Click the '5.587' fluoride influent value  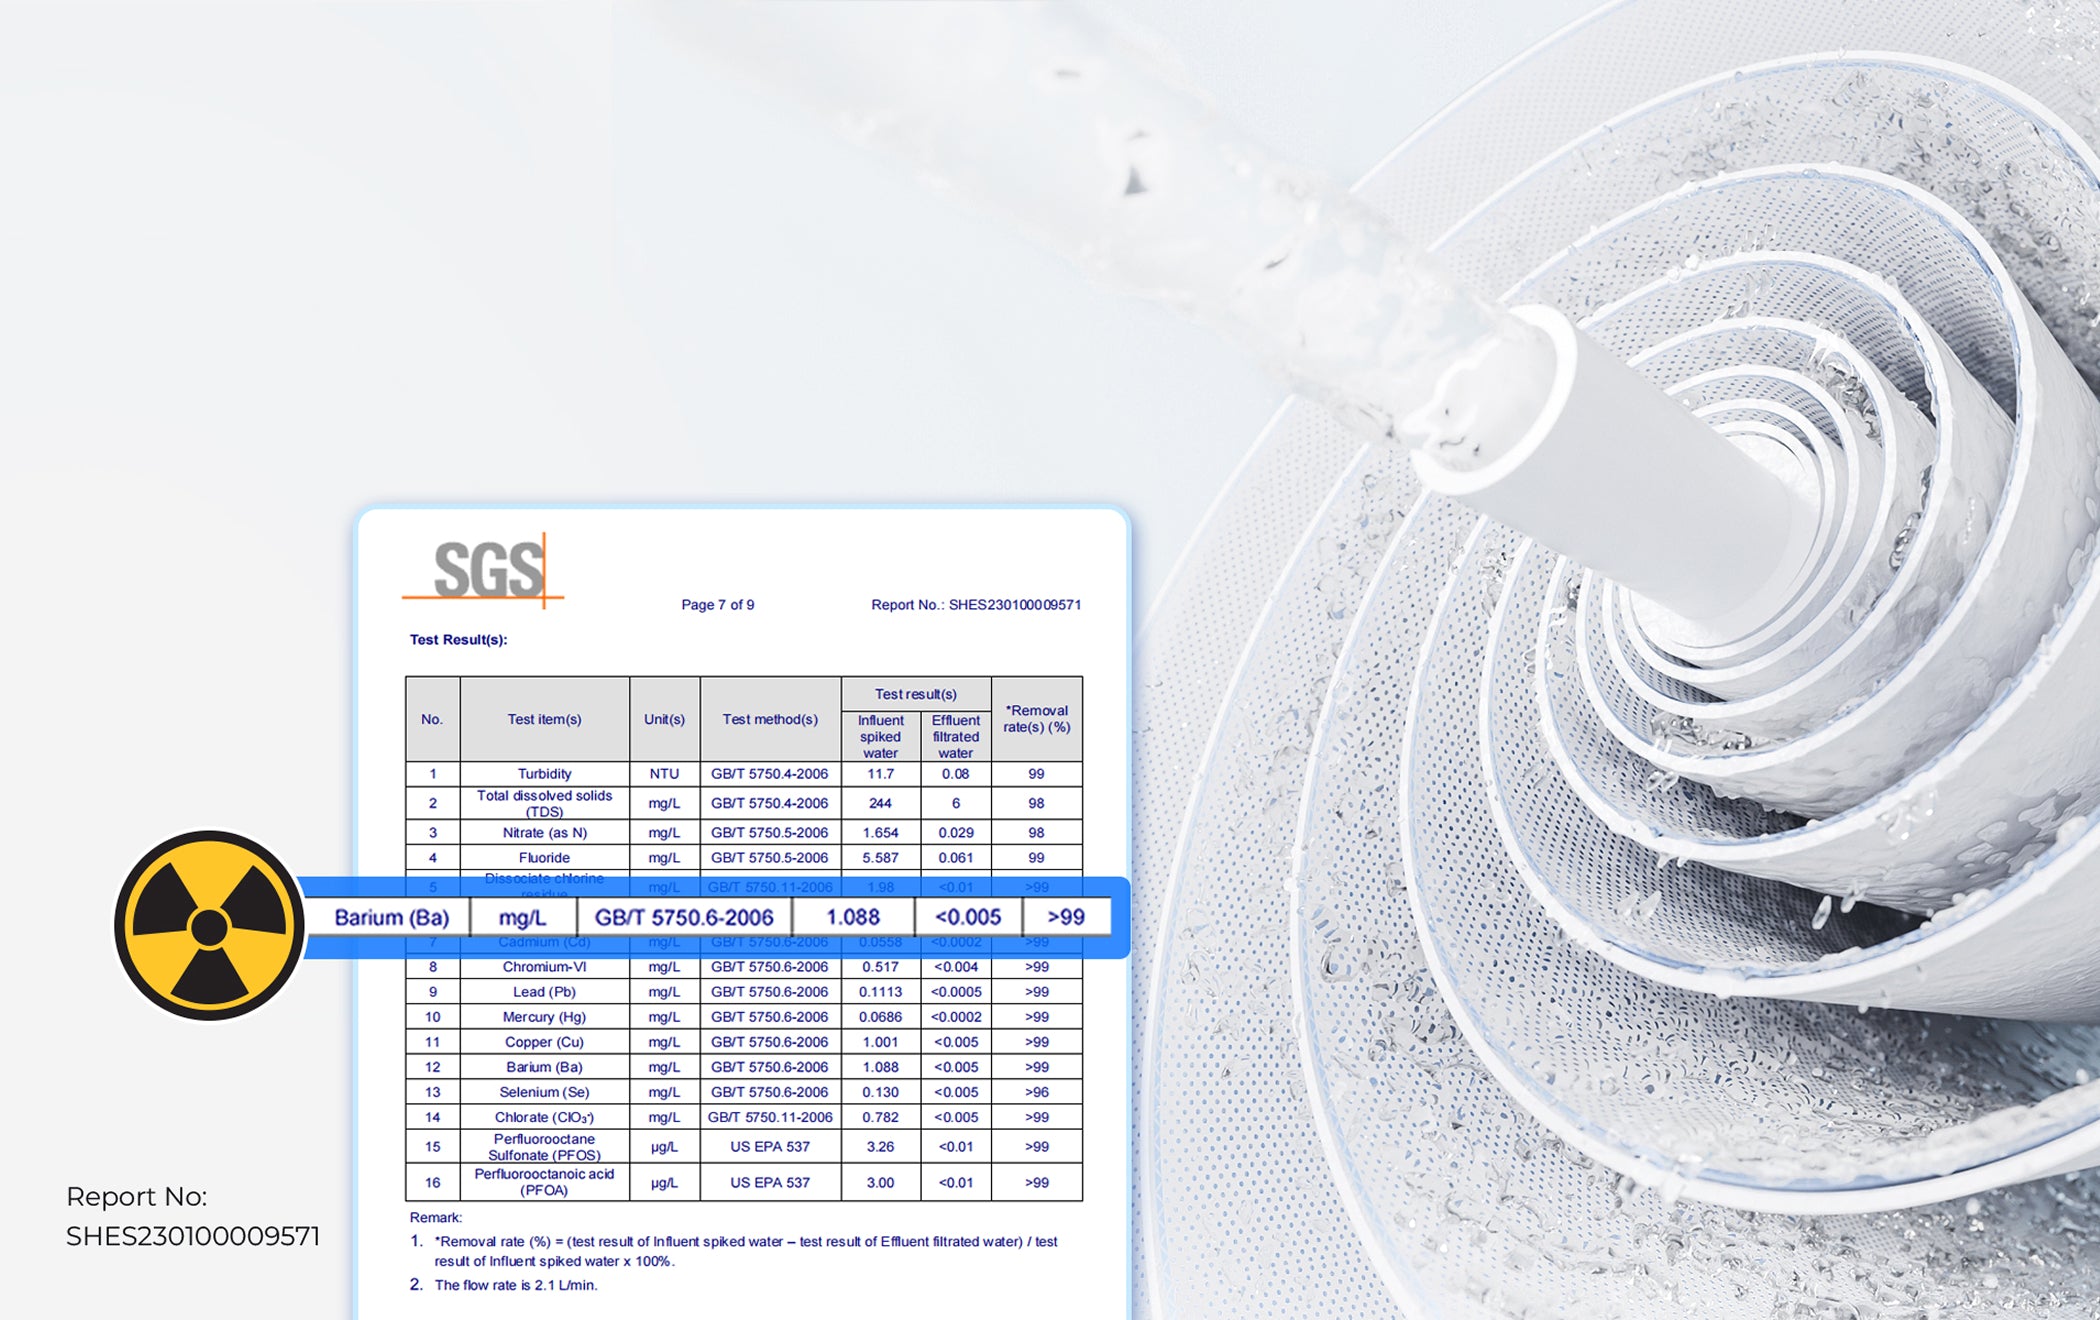click(880, 858)
